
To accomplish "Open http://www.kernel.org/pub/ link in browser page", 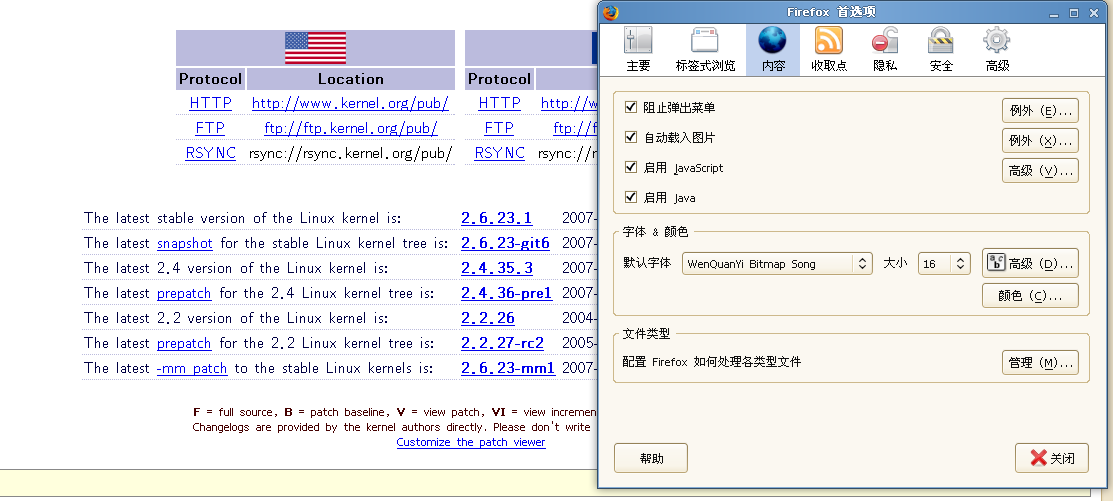I will [x=351, y=103].
